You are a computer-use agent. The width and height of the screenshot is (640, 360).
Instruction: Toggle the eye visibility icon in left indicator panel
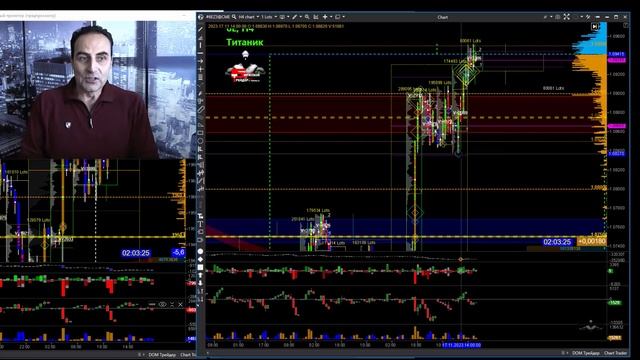point(162,304)
